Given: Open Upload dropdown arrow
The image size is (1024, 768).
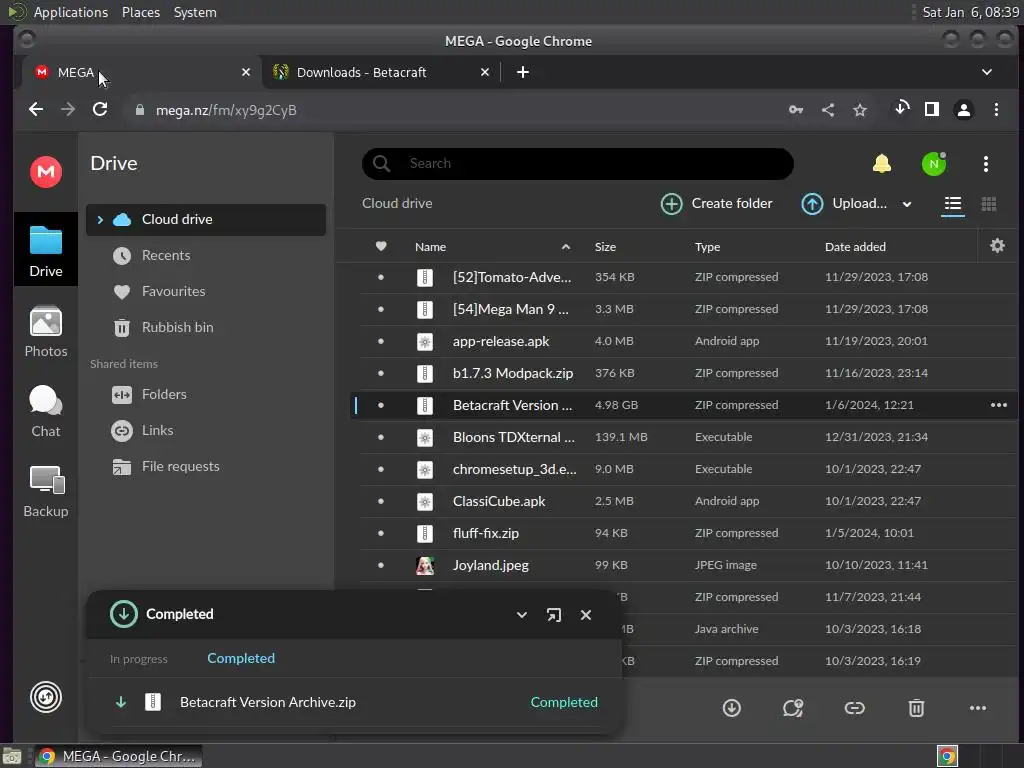Looking at the screenshot, I should click(906, 204).
